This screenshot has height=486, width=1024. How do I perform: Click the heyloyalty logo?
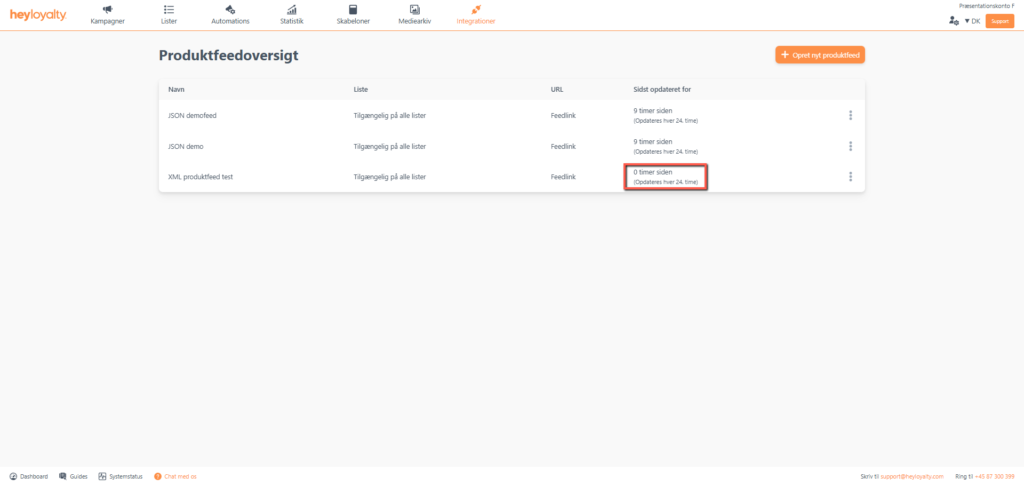coord(38,15)
